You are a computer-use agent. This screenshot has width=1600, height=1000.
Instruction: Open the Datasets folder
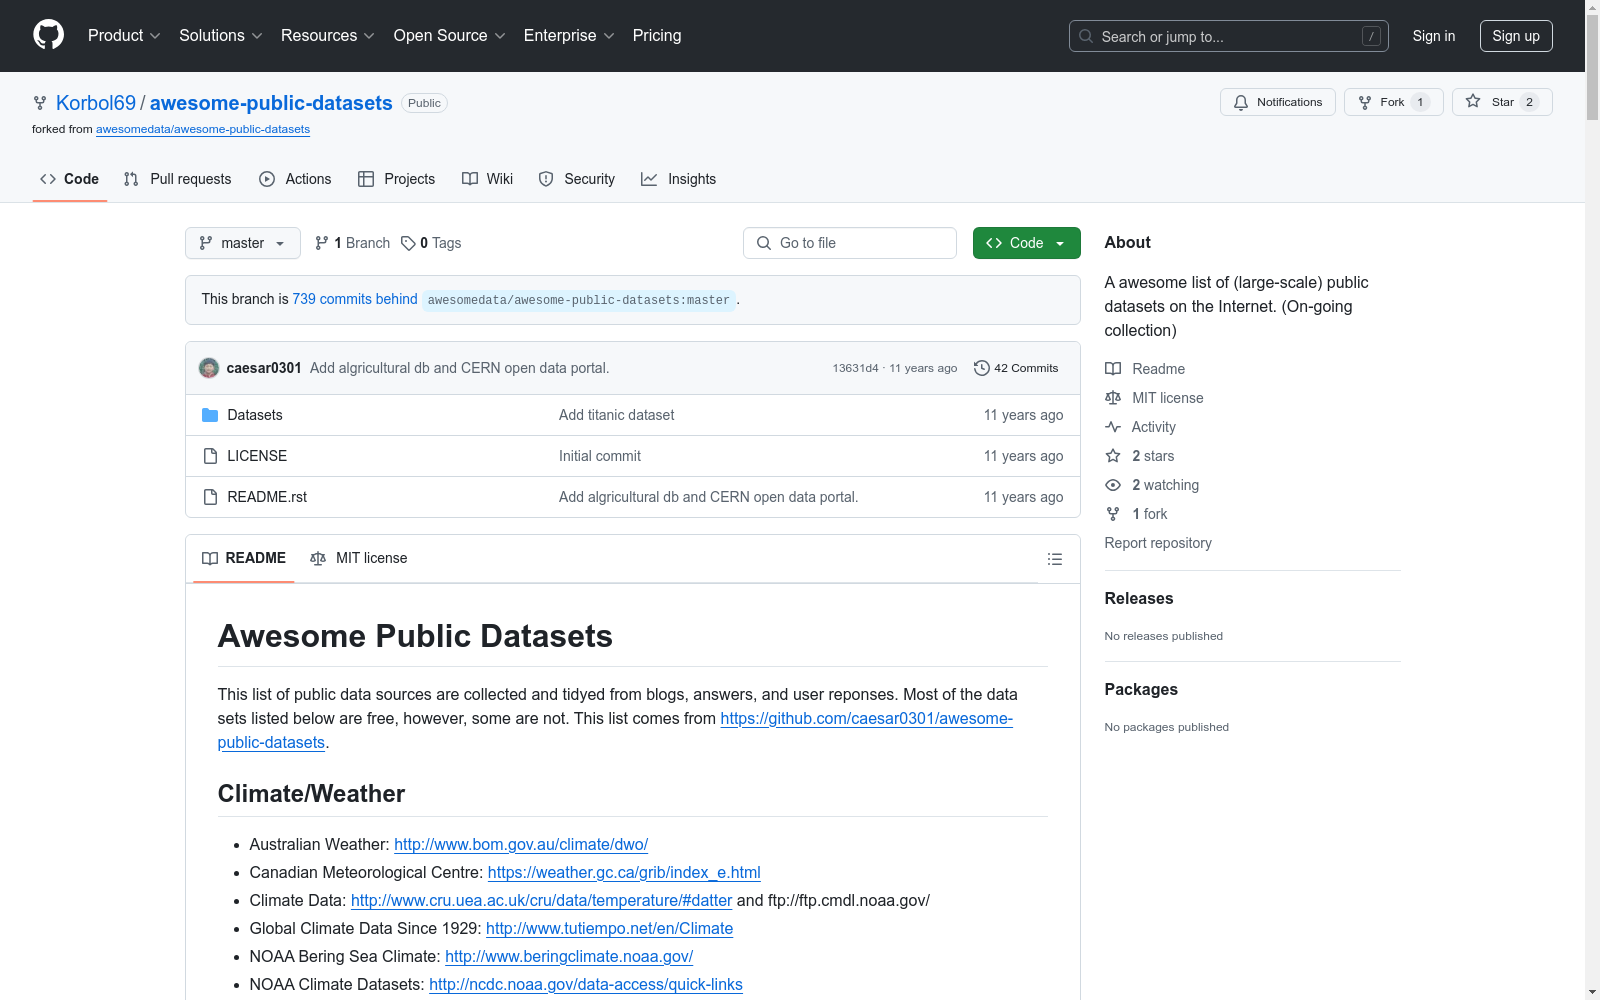tap(255, 415)
